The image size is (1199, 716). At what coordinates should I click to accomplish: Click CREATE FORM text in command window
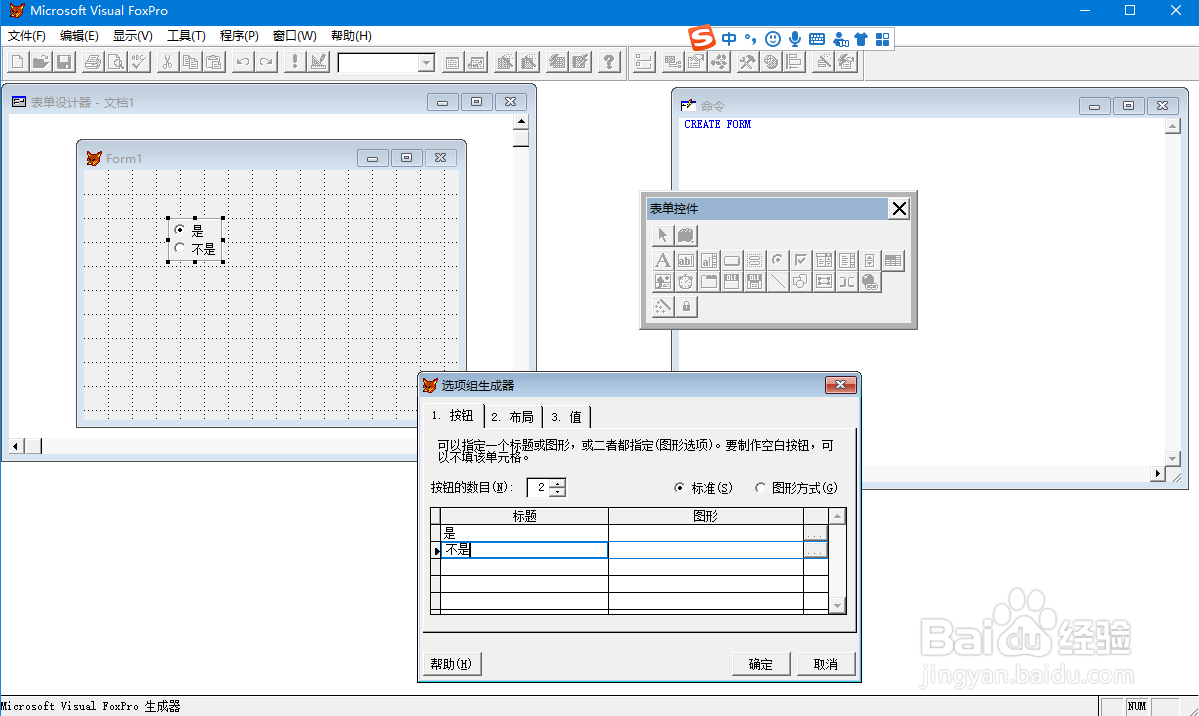click(x=717, y=124)
